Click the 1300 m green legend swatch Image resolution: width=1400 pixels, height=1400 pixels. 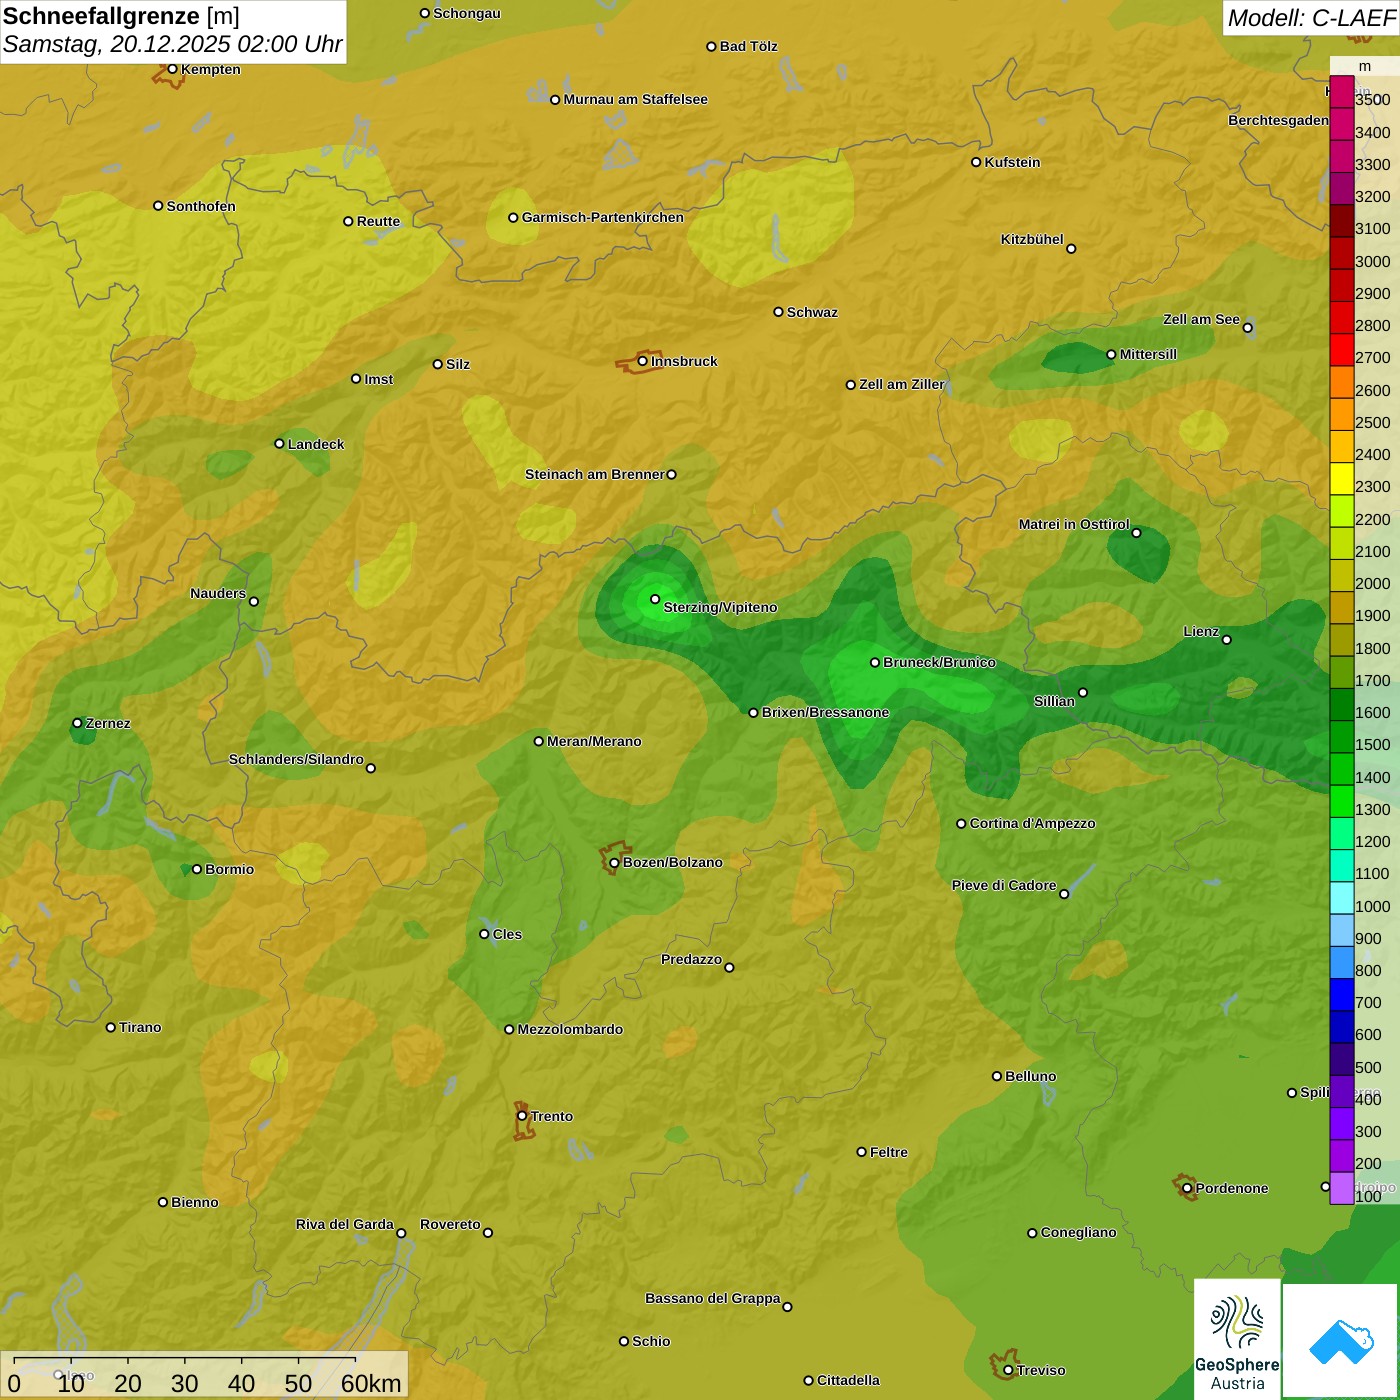pos(1342,801)
